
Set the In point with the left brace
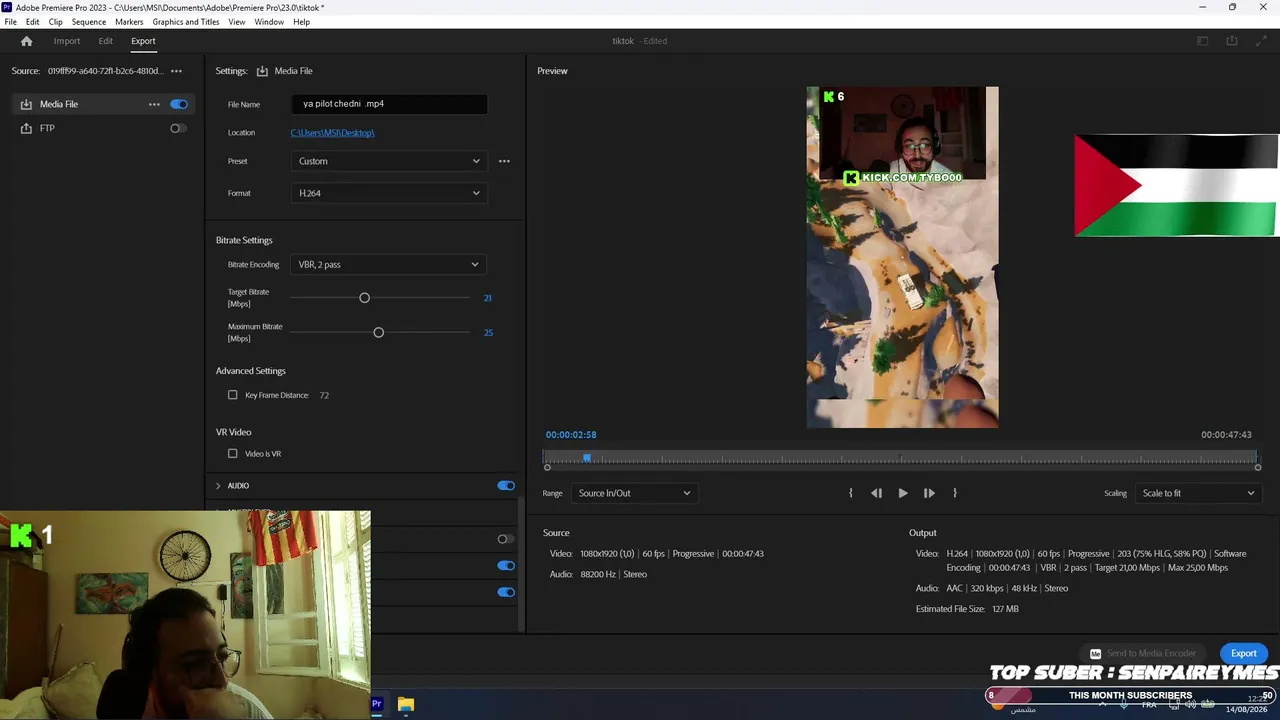851,493
